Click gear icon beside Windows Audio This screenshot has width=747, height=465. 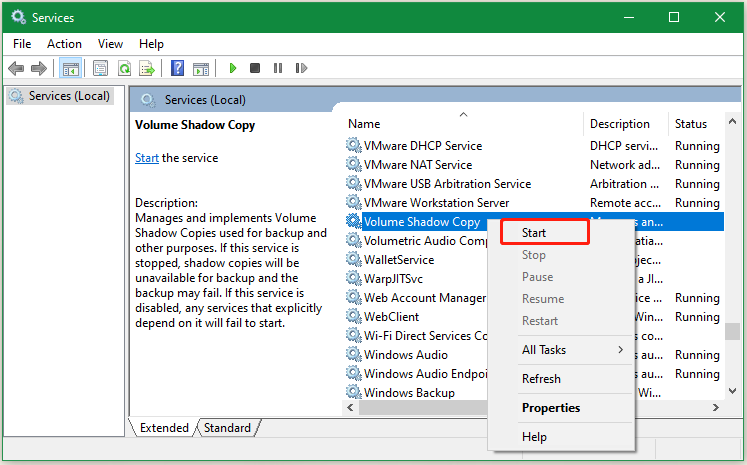[x=353, y=354]
